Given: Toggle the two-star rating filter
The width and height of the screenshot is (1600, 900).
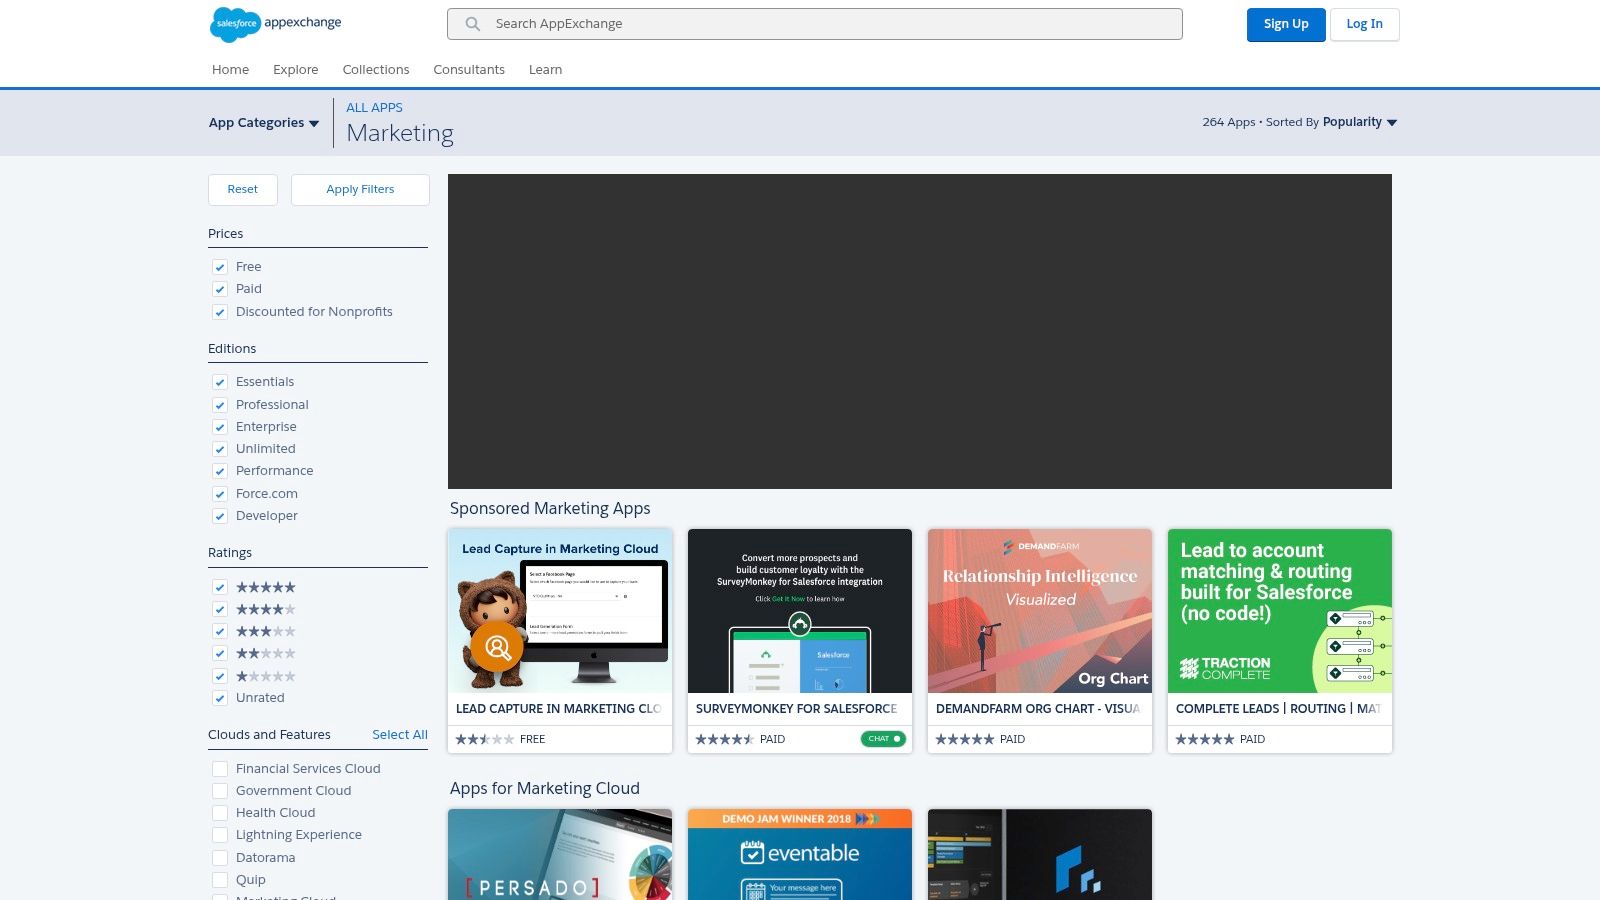Looking at the screenshot, I should 220,653.
